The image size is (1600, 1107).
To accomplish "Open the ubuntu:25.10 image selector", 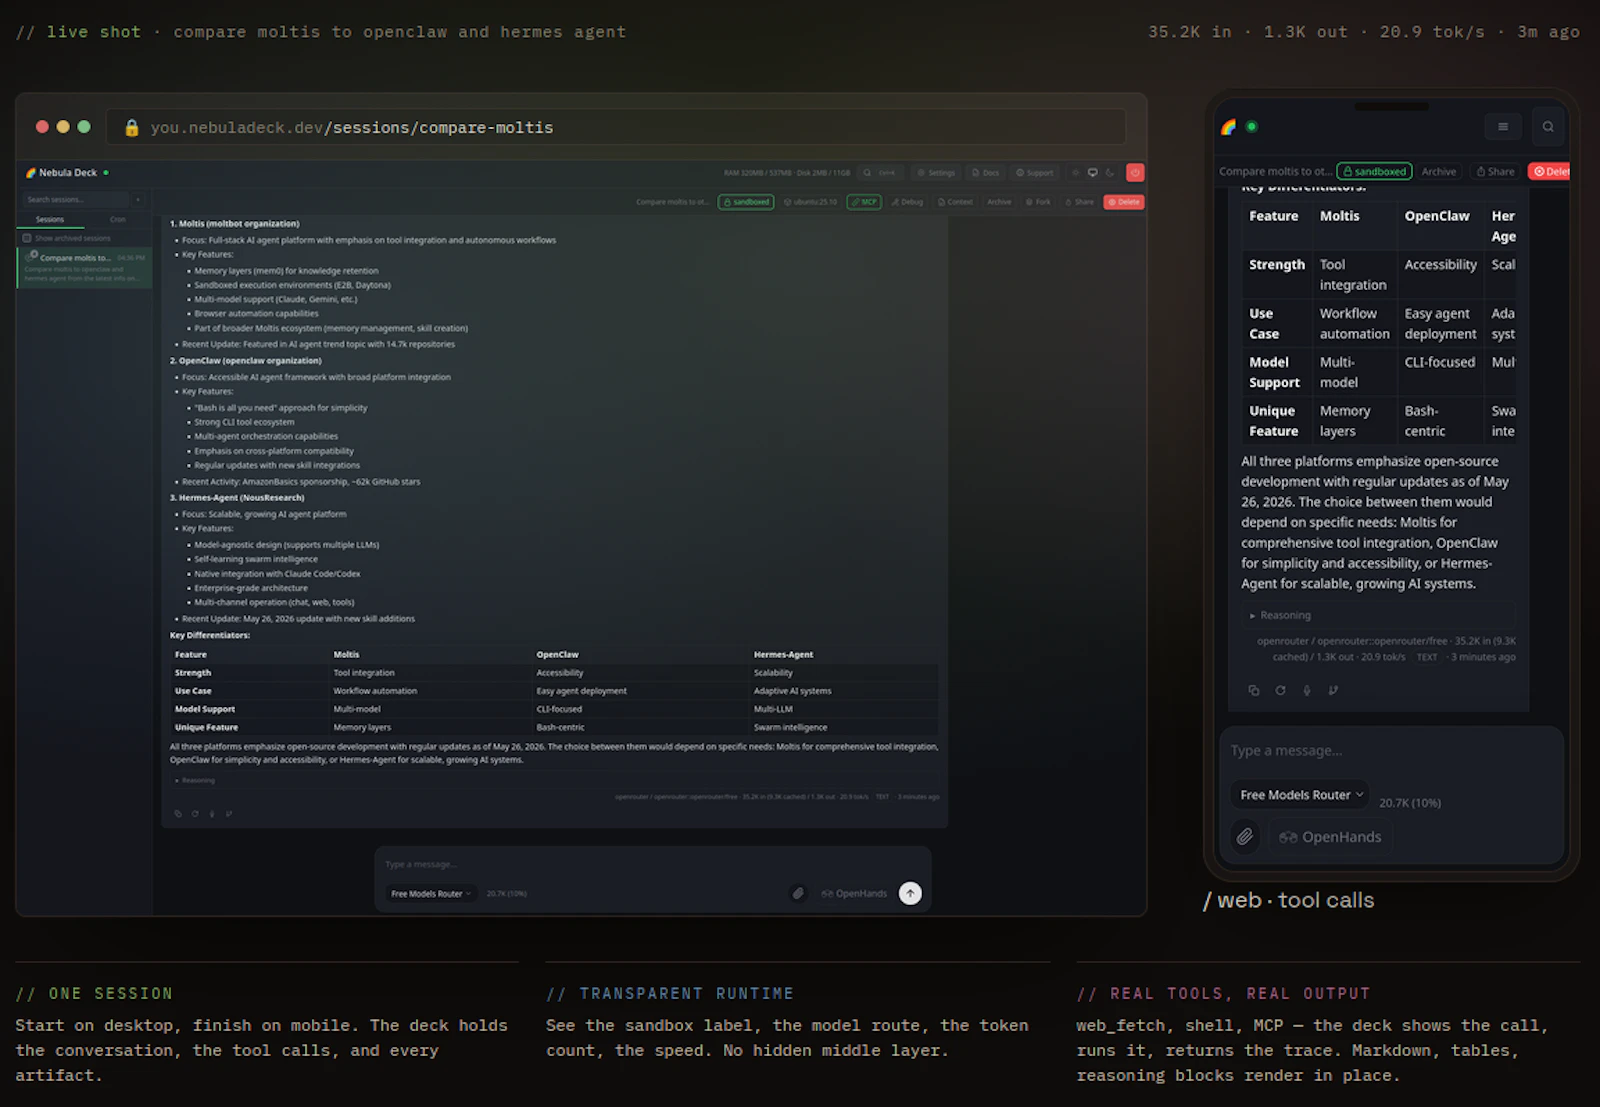I will pos(810,202).
